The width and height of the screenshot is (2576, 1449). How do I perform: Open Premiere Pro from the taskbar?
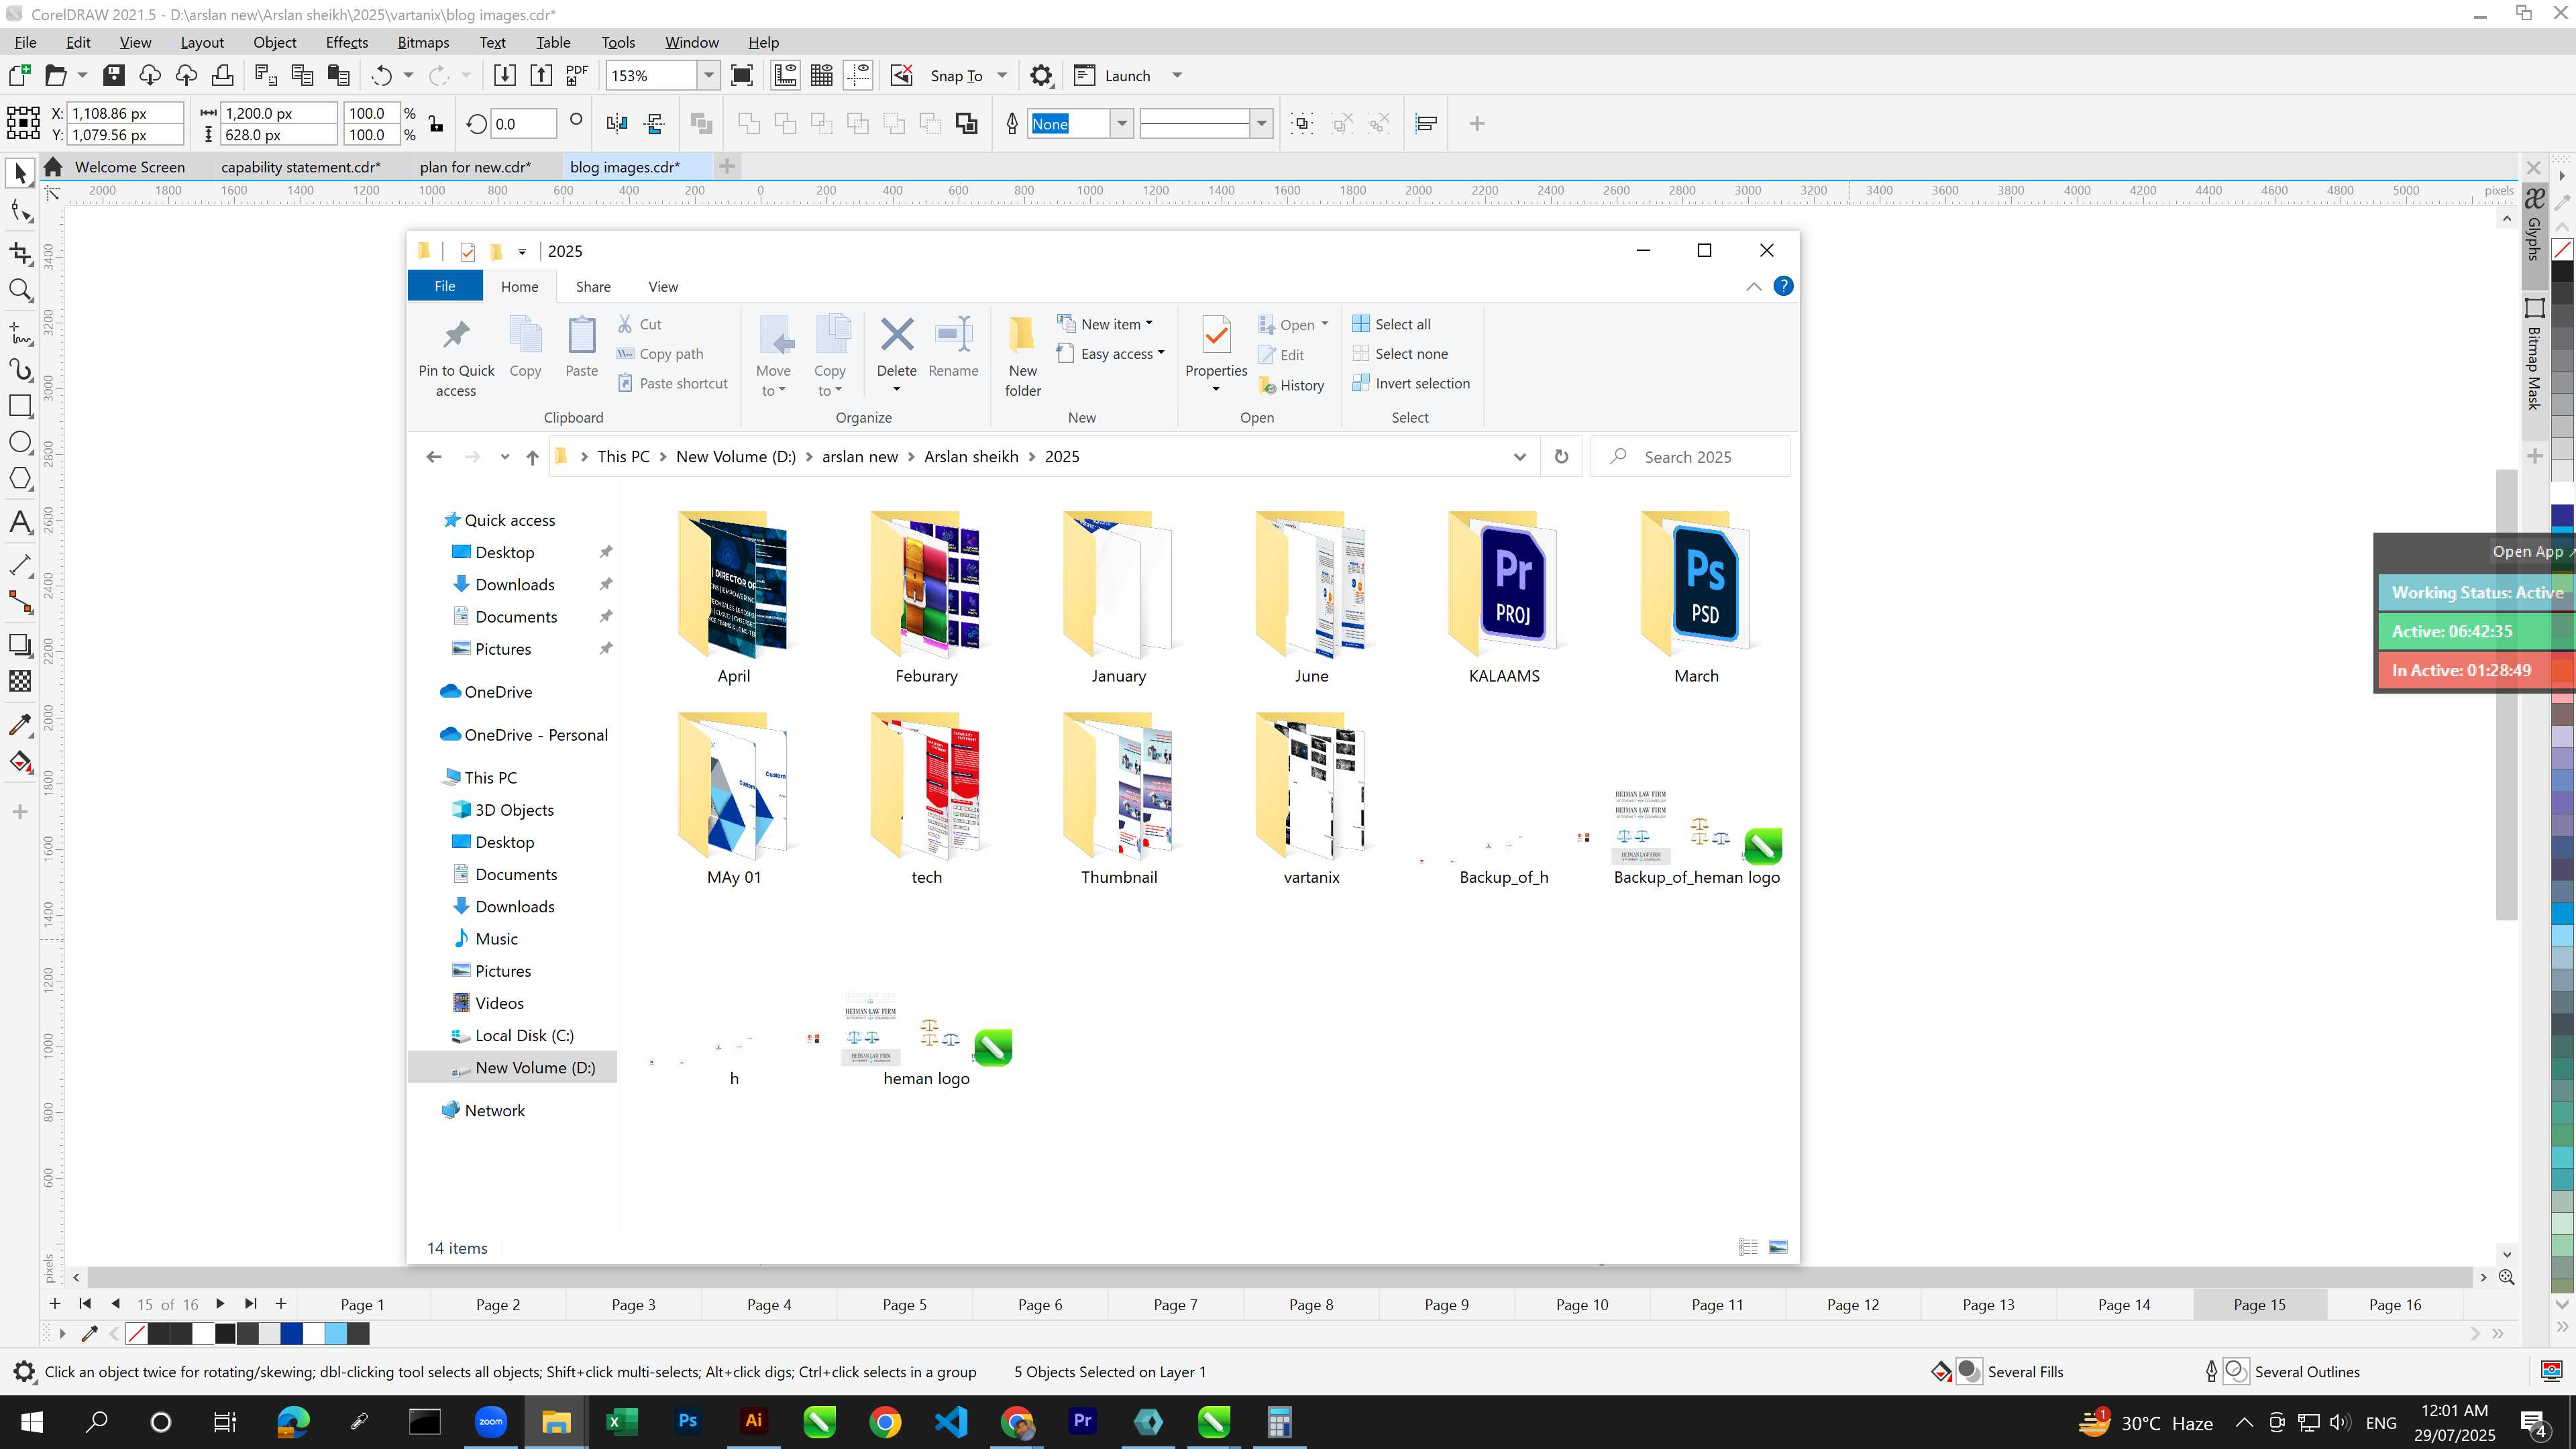pos(1082,1421)
